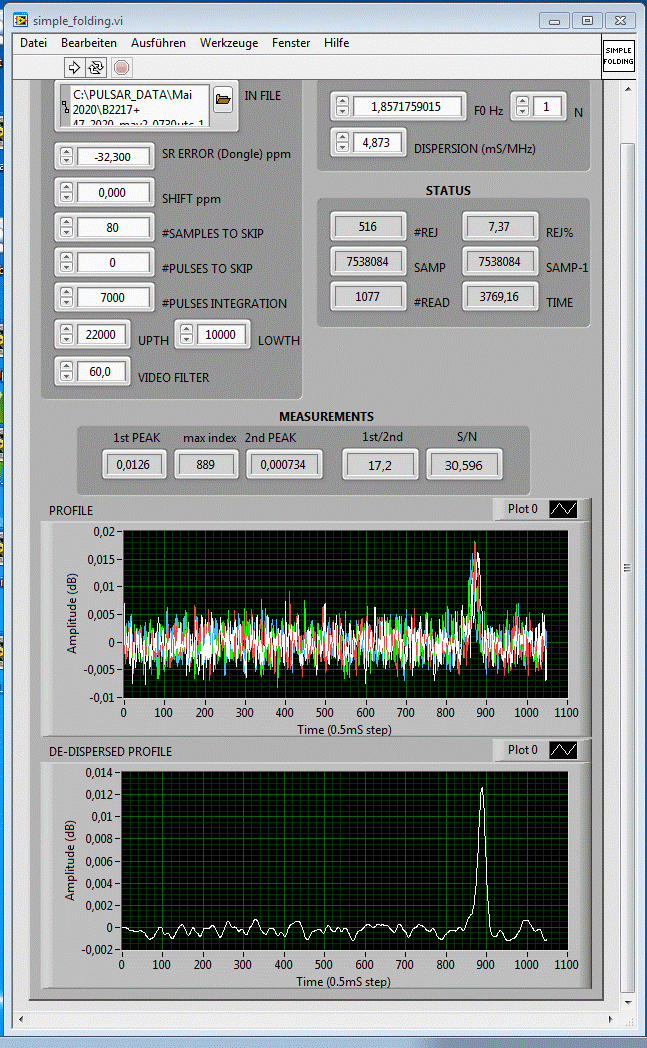Click the F0 Hz value field
The image size is (647, 1048).
coord(406,106)
